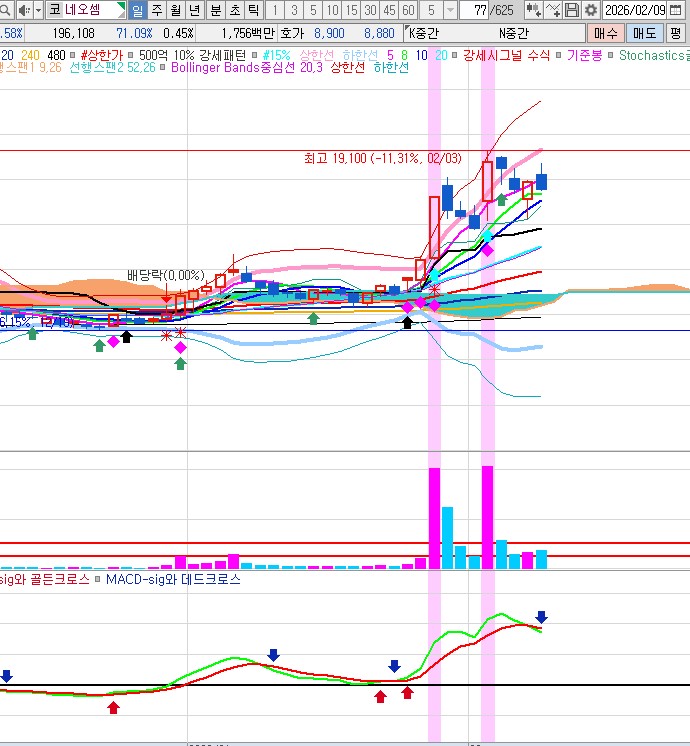Image resolution: width=690 pixels, height=746 pixels.
Task: Toggle the speaker sound icon
Action: point(24,10)
